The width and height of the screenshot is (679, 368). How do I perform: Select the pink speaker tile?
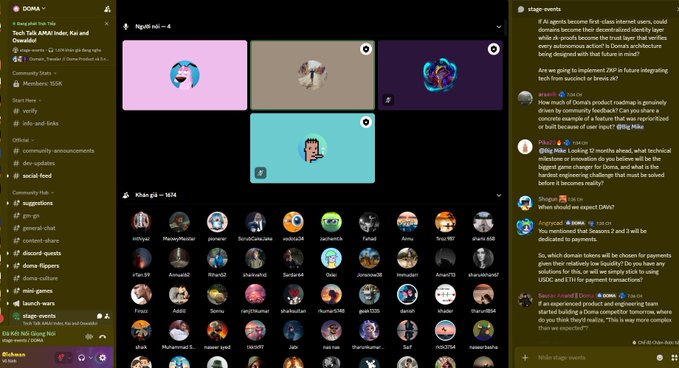[185, 75]
